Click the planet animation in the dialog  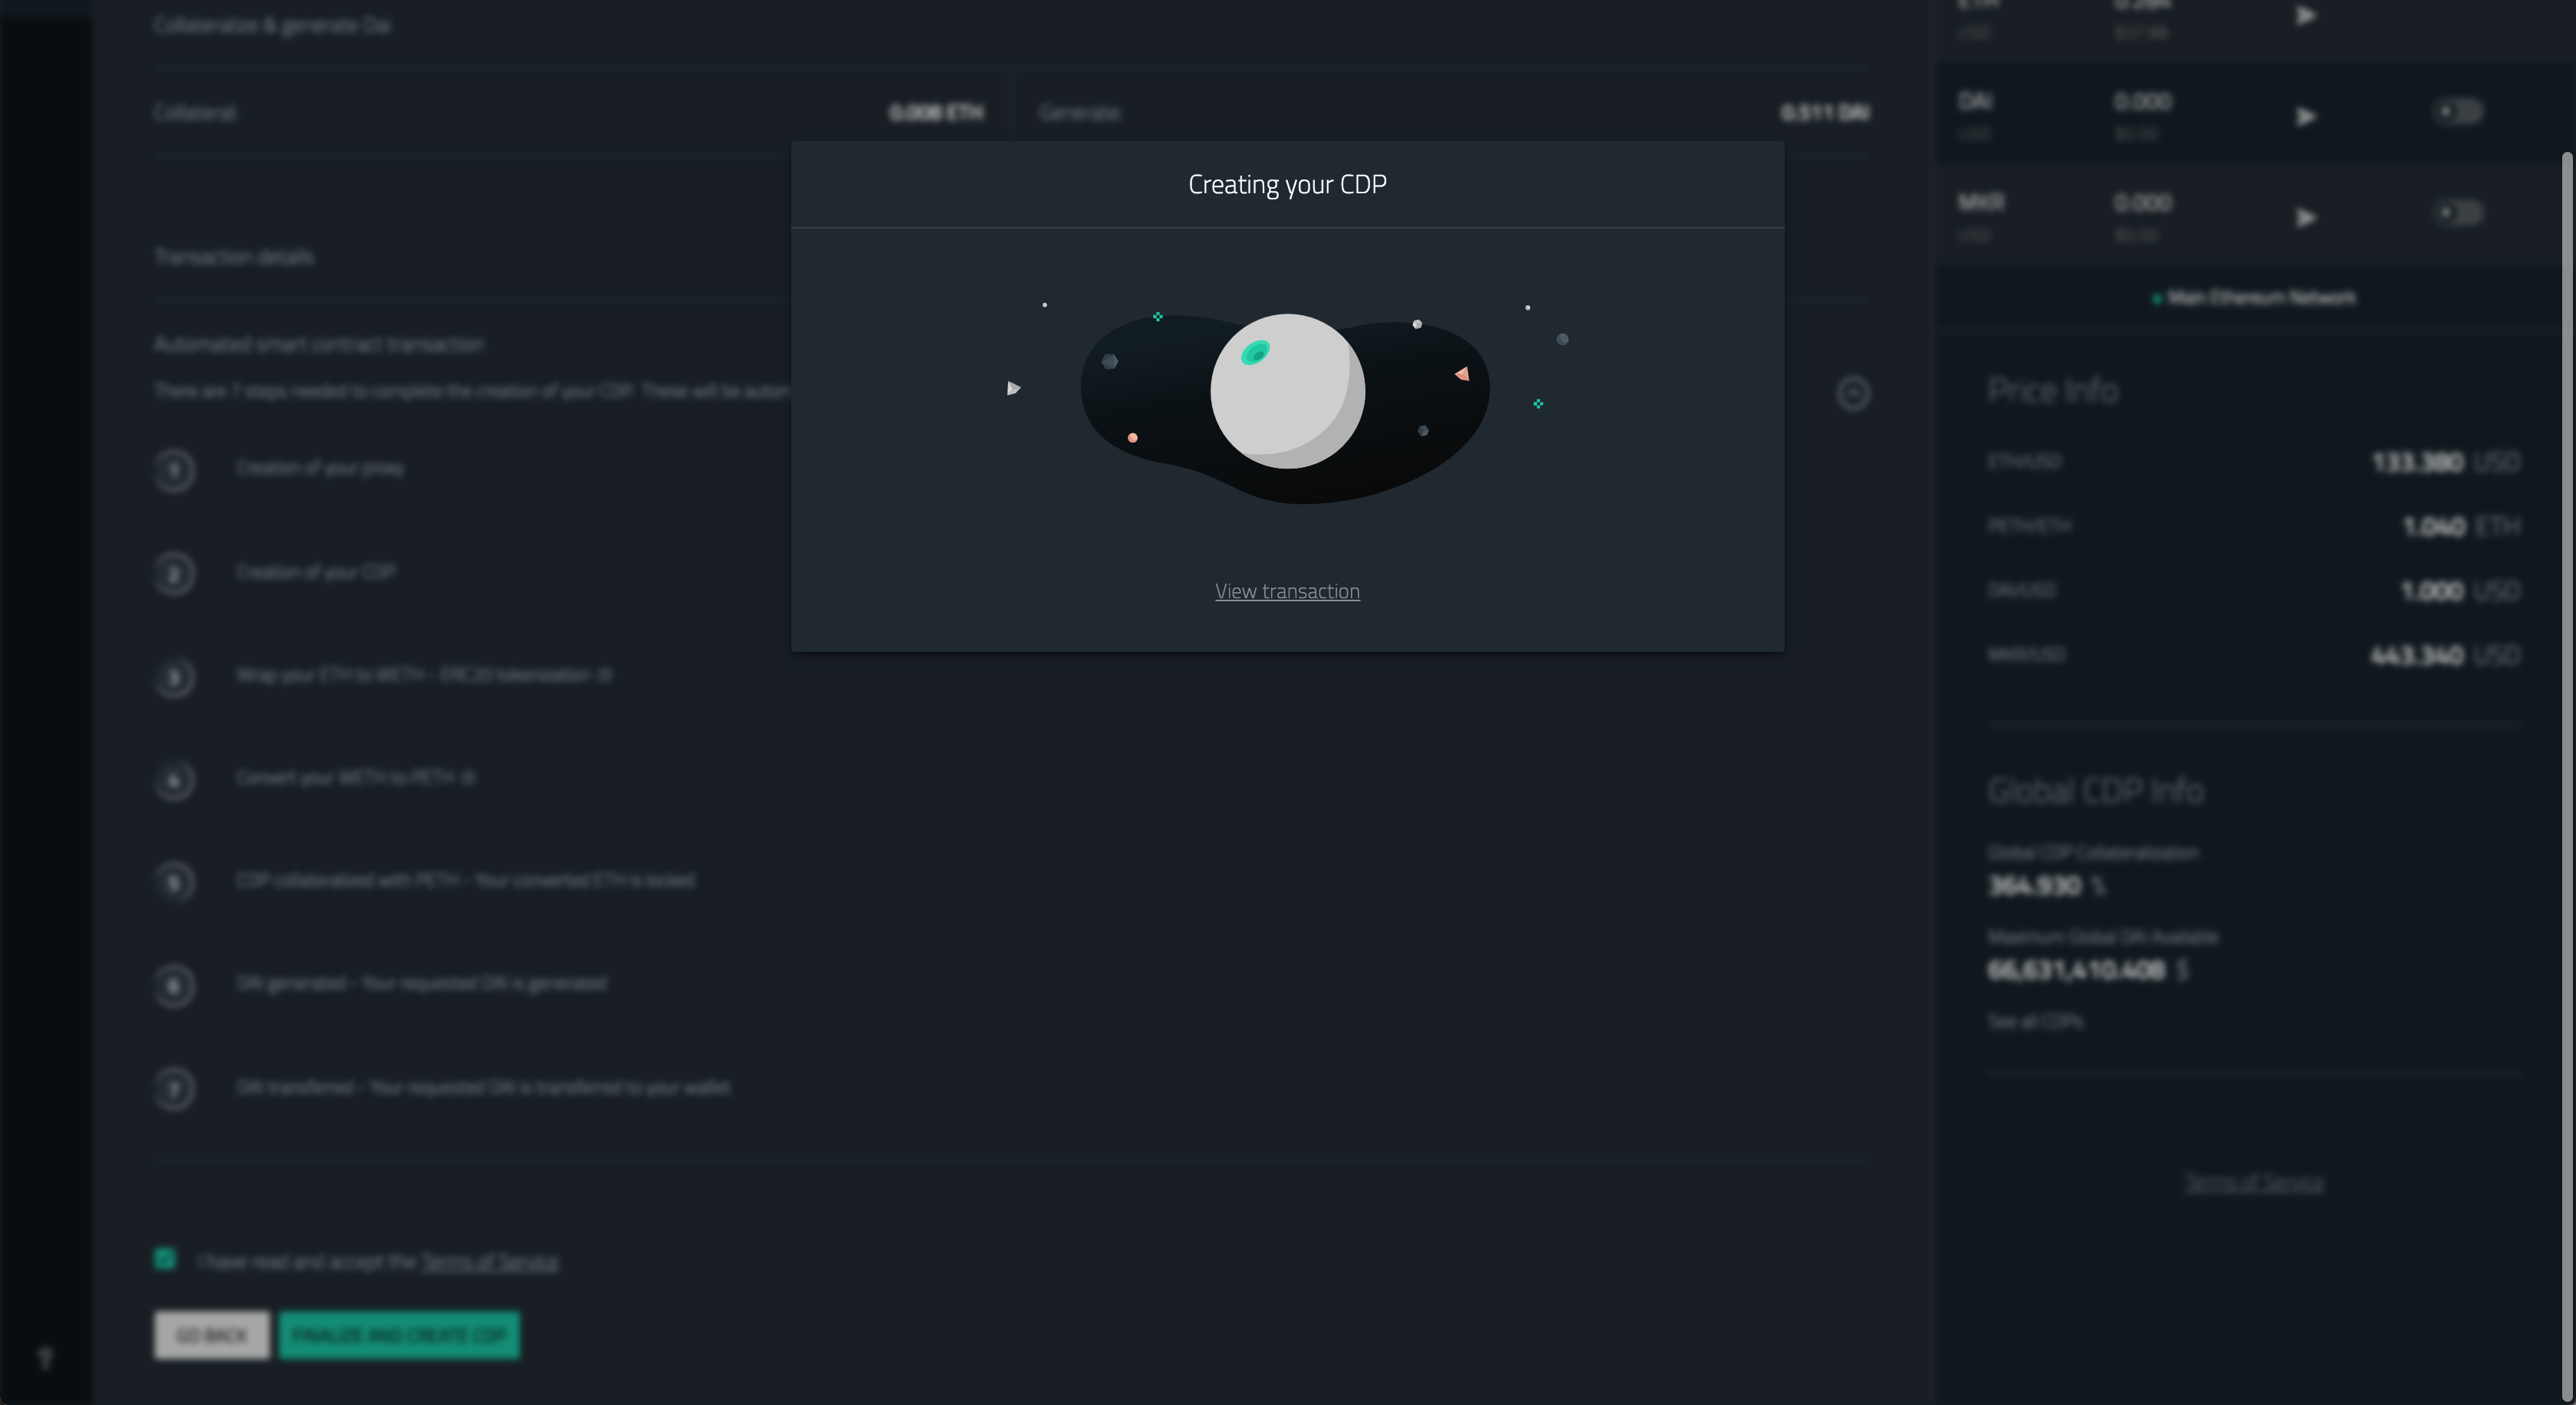pos(1287,392)
